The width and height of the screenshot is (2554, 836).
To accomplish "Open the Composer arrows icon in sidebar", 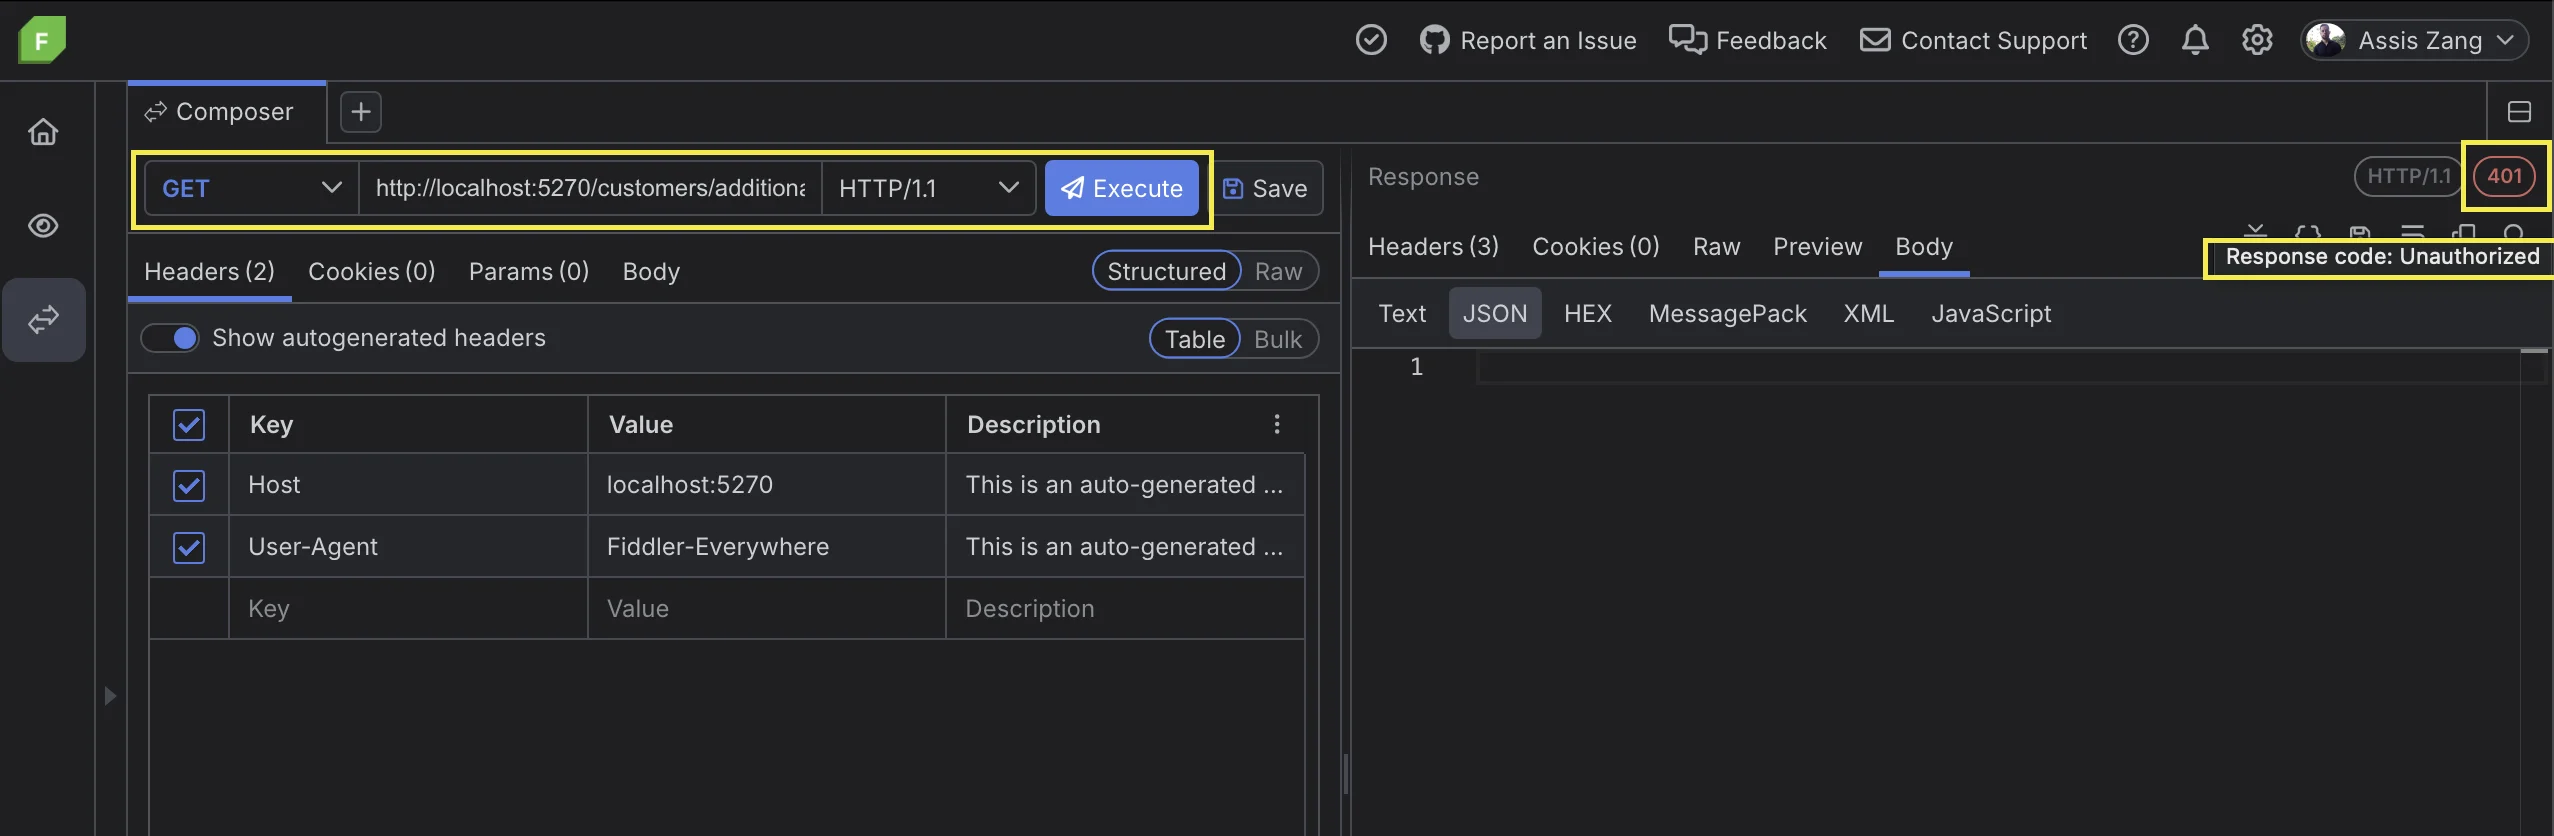I will (43, 320).
